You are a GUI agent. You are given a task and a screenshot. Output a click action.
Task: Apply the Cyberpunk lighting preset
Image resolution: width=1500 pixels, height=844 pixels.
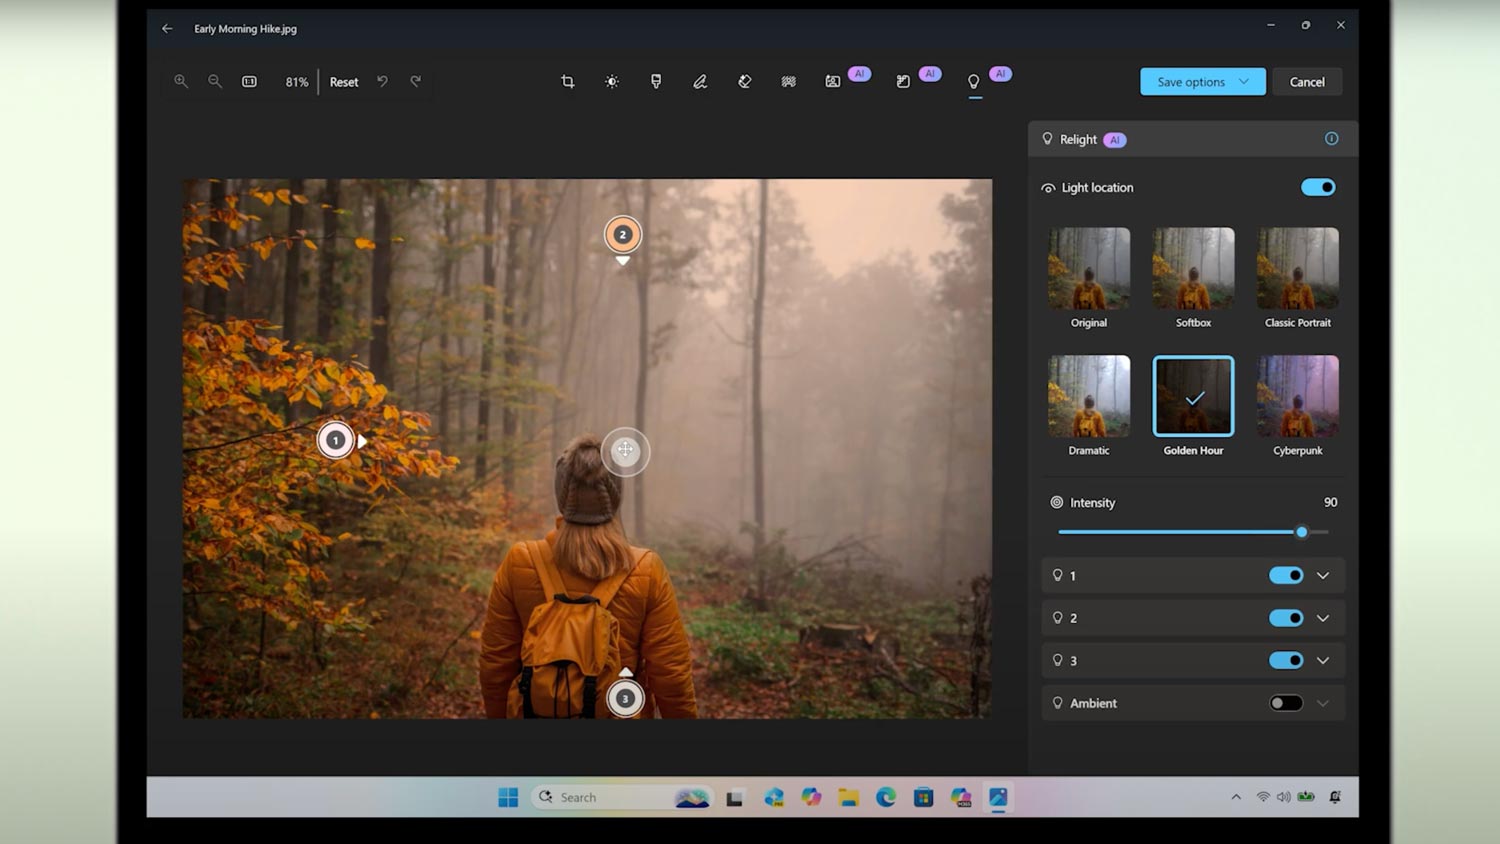point(1298,396)
